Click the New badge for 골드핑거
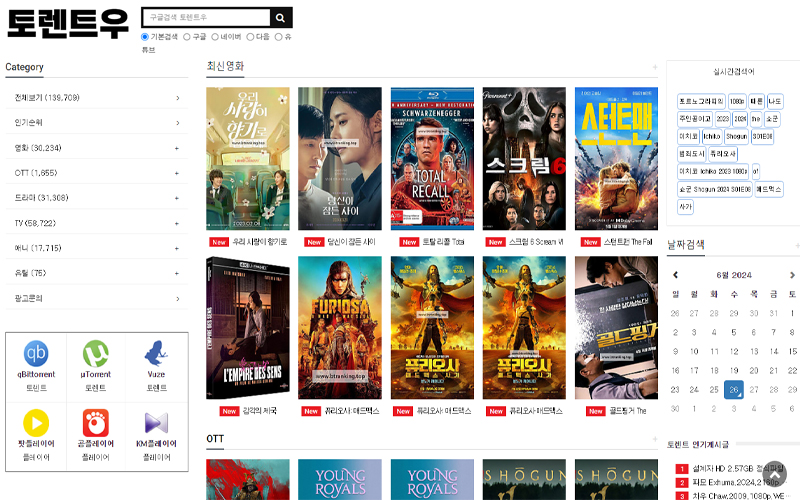Screen dimensions: 800x500 (595, 411)
